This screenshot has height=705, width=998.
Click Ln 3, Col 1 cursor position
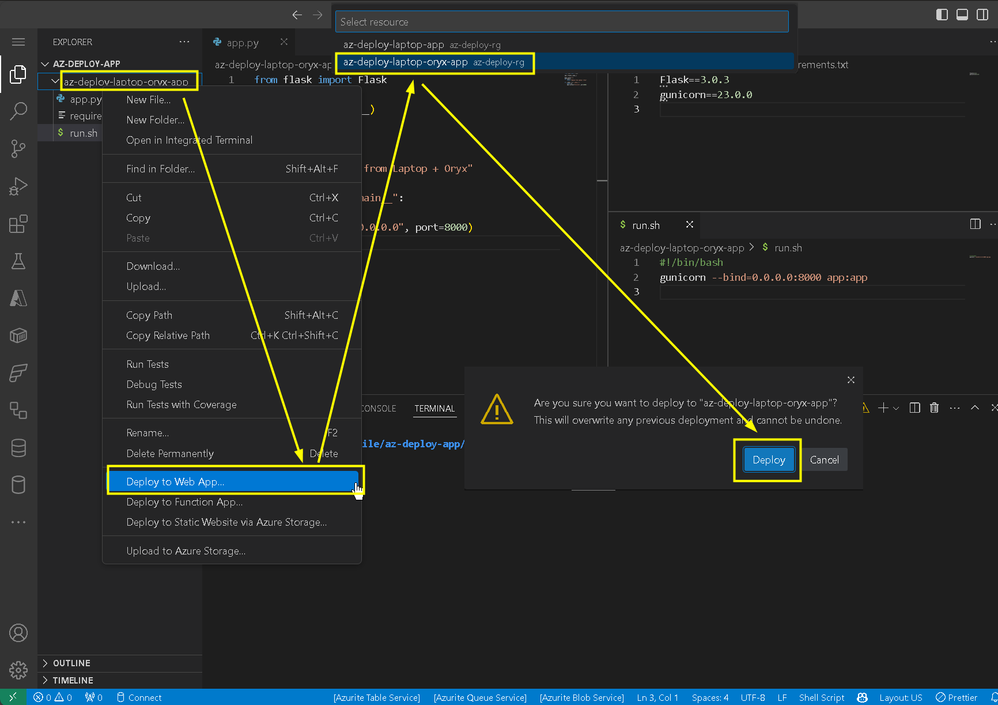tap(657, 697)
